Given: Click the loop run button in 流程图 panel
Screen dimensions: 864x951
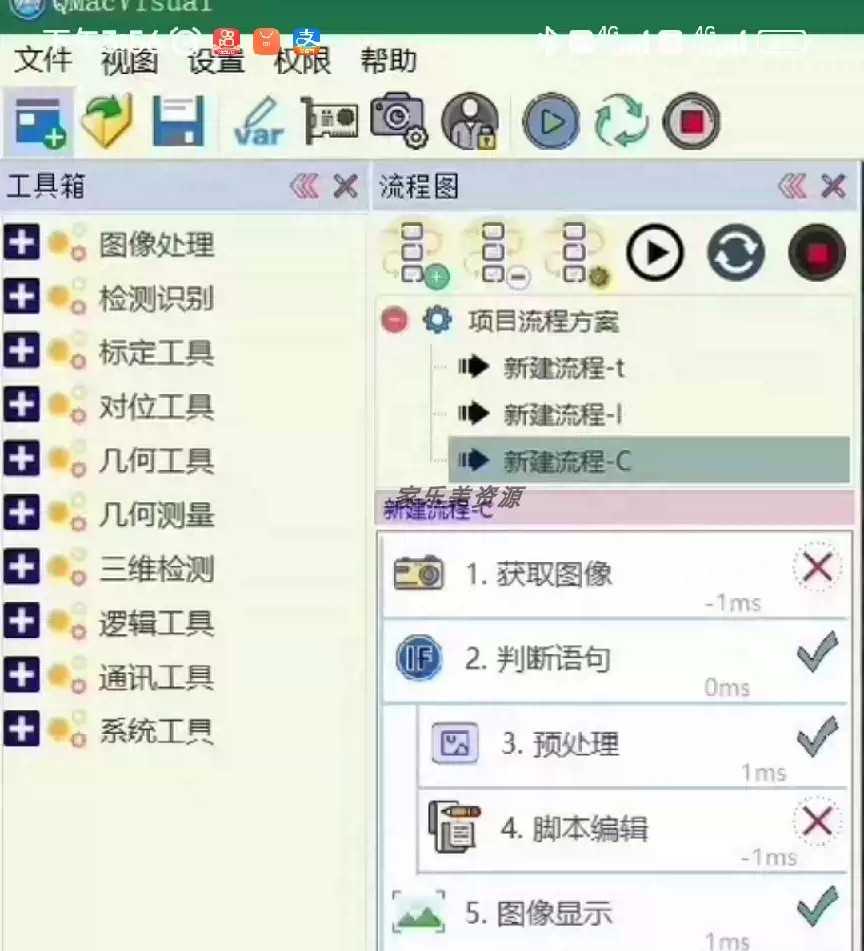Looking at the screenshot, I should (736, 252).
